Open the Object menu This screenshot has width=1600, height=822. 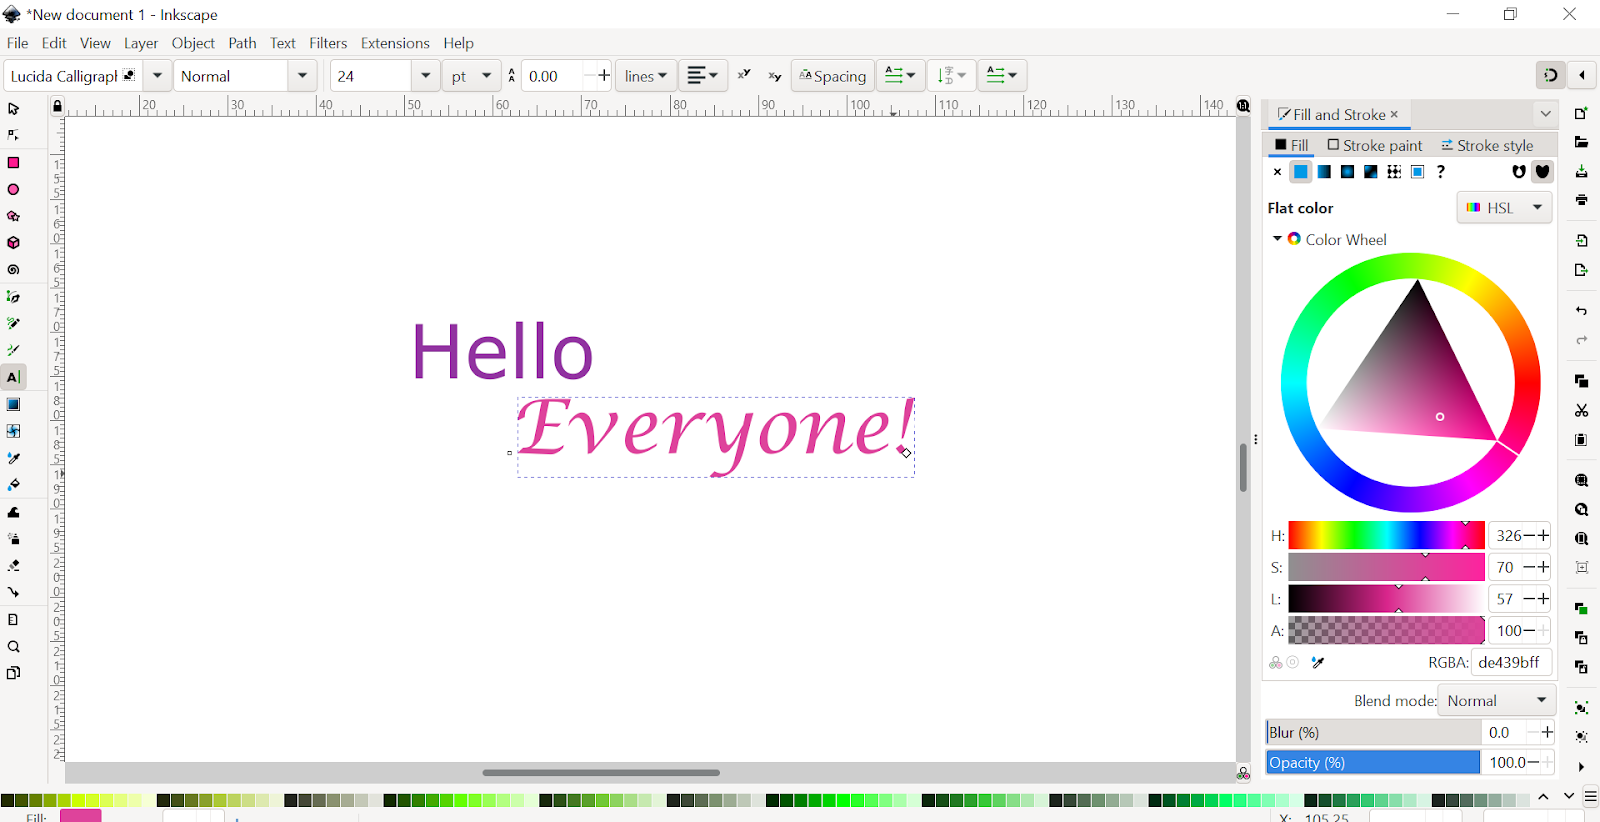click(x=193, y=43)
